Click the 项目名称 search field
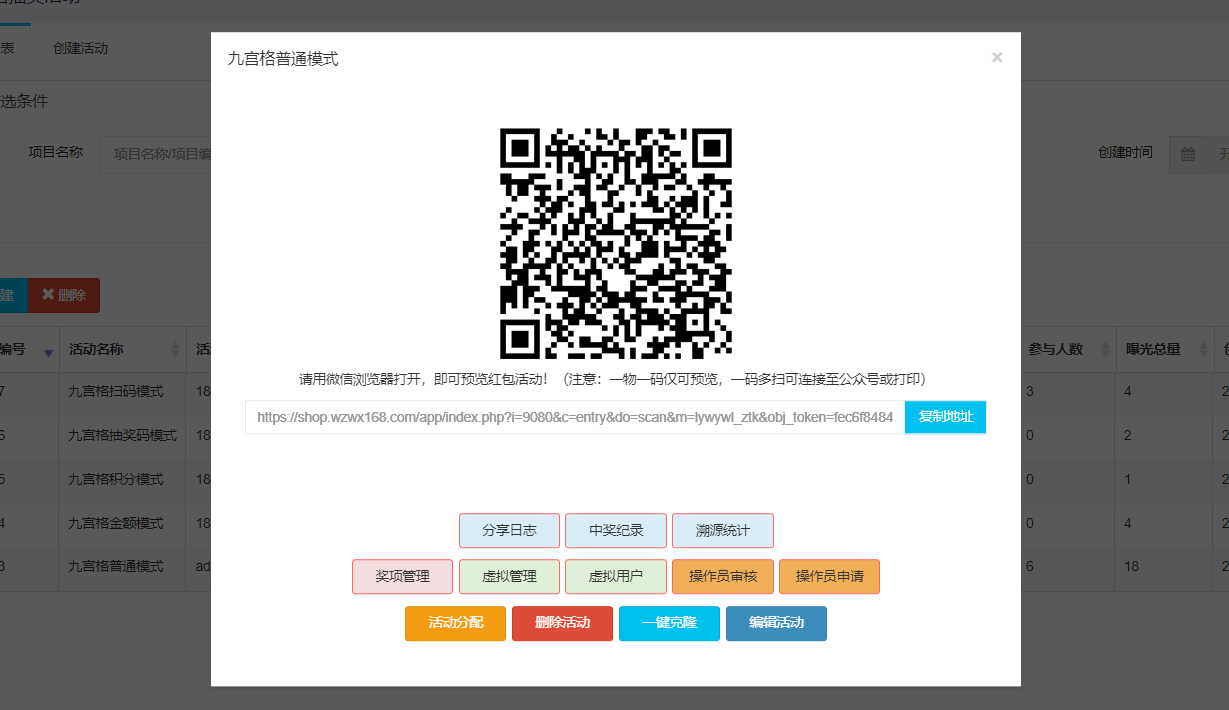 tap(155, 154)
